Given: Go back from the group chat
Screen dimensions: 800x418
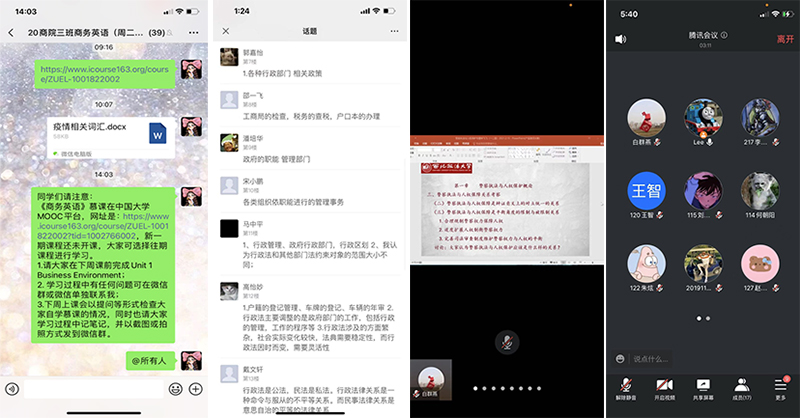Looking at the screenshot, I should click(12, 33).
